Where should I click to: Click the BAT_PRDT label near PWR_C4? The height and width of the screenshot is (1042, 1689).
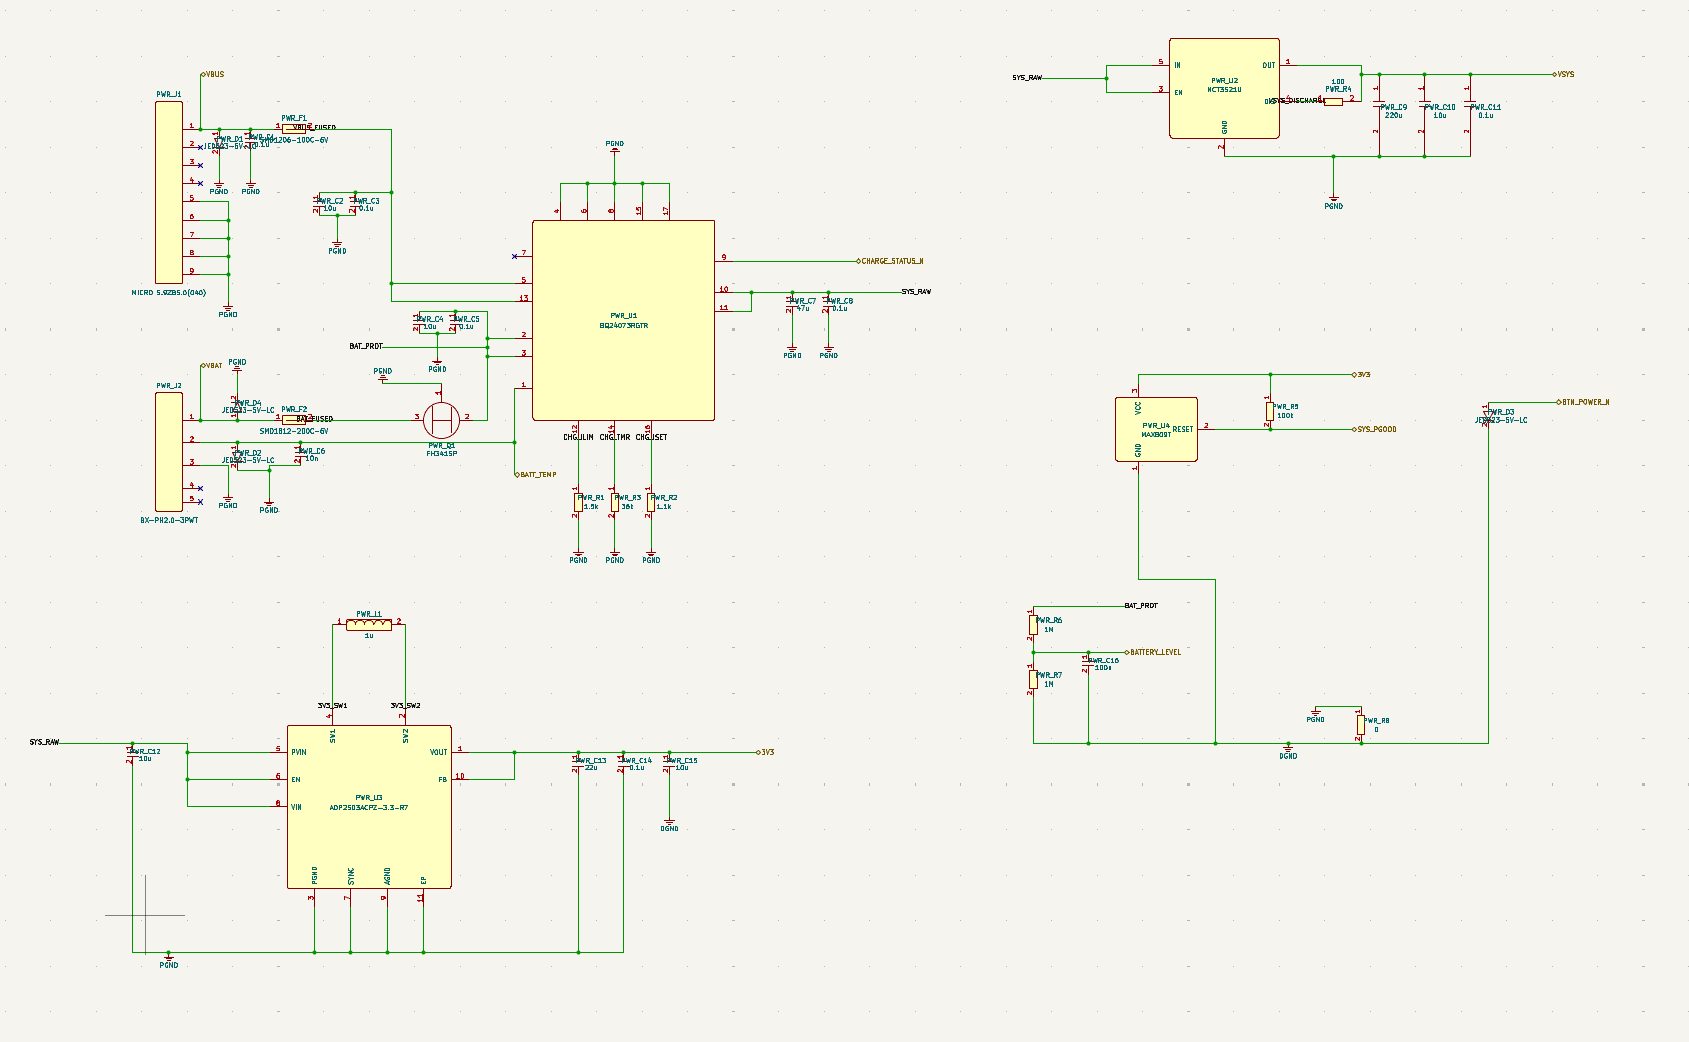[x=366, y=346]
